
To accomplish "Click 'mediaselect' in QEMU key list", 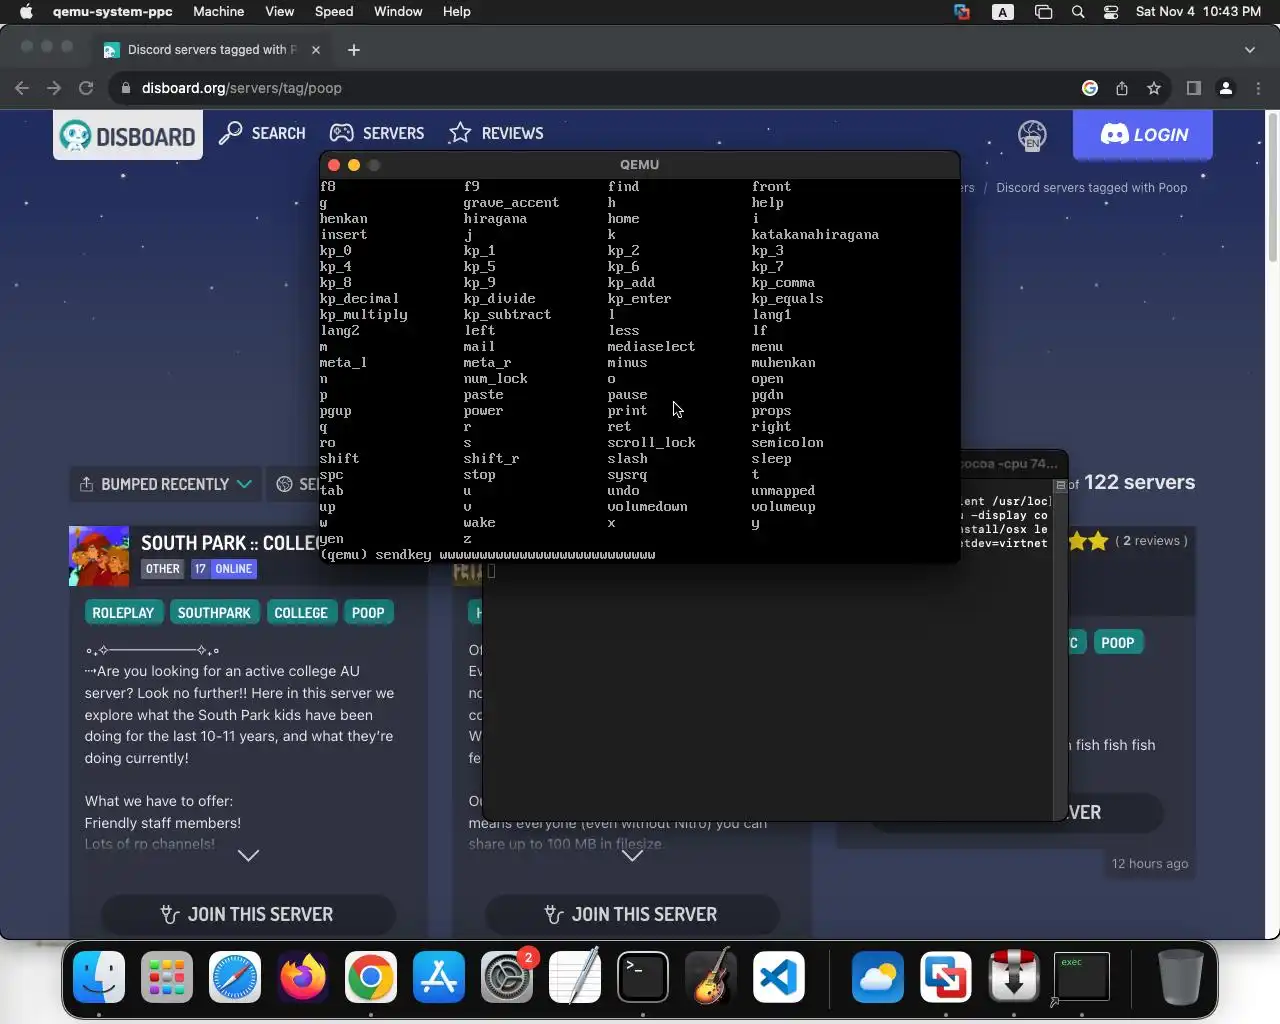I will tap(651, 346).
